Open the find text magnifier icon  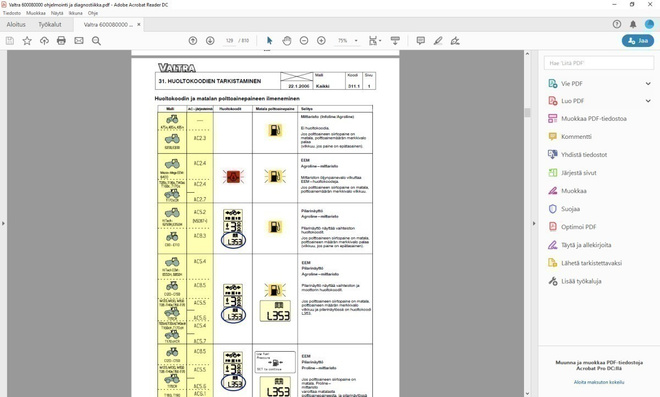coord(96,41)
